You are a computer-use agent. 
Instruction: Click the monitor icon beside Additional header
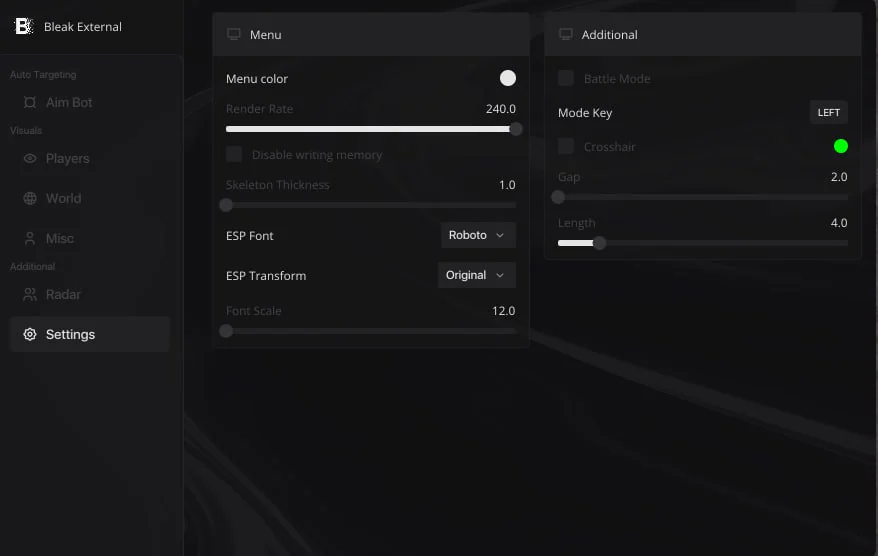point(566,34)
